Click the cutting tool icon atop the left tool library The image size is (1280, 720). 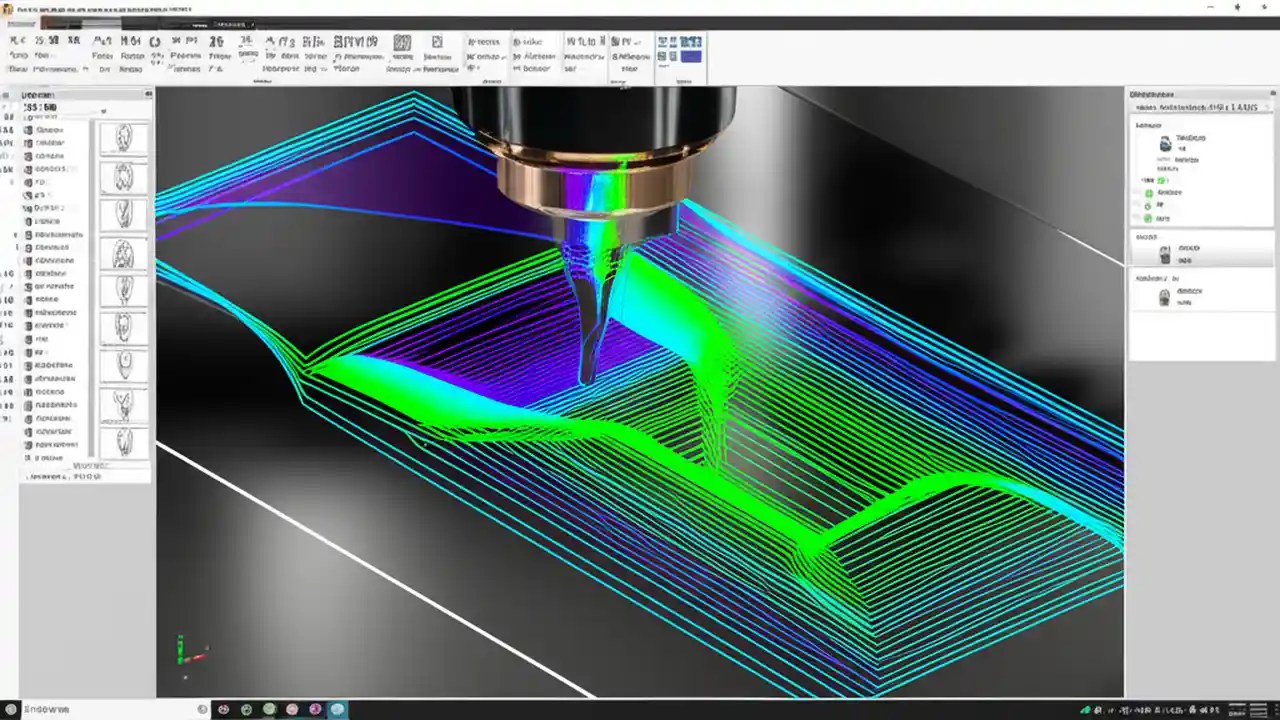[x=122, y=138]
